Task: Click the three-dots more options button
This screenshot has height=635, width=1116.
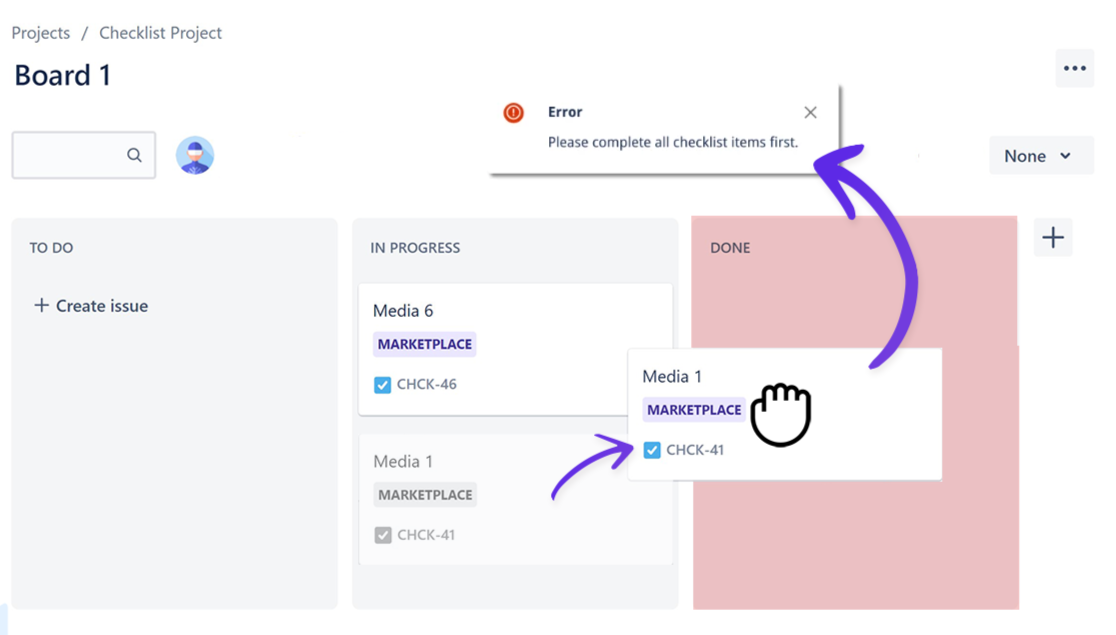Action: point(1074,68)
